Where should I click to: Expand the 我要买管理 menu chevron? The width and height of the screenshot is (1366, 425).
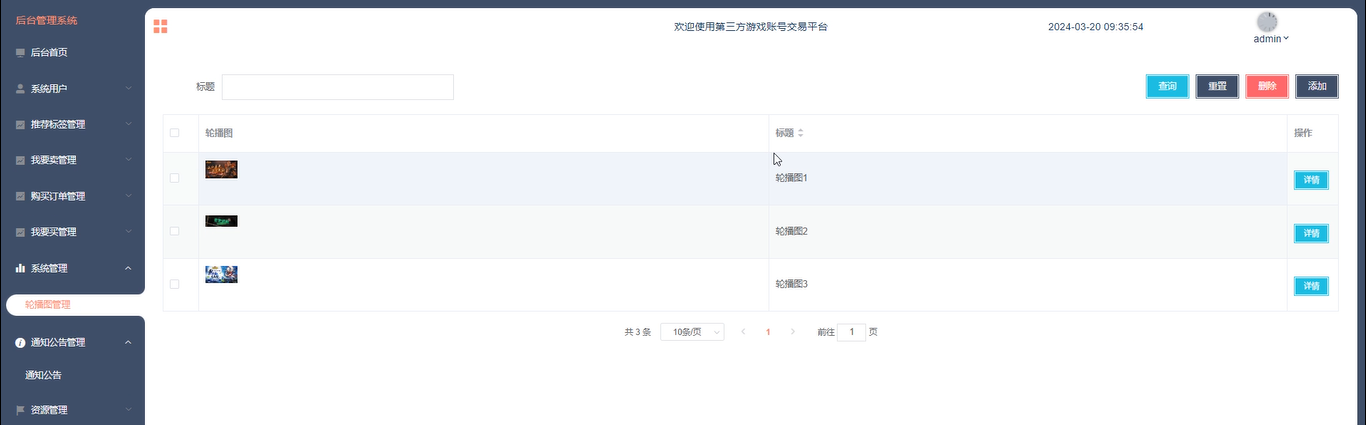[128, 232]
